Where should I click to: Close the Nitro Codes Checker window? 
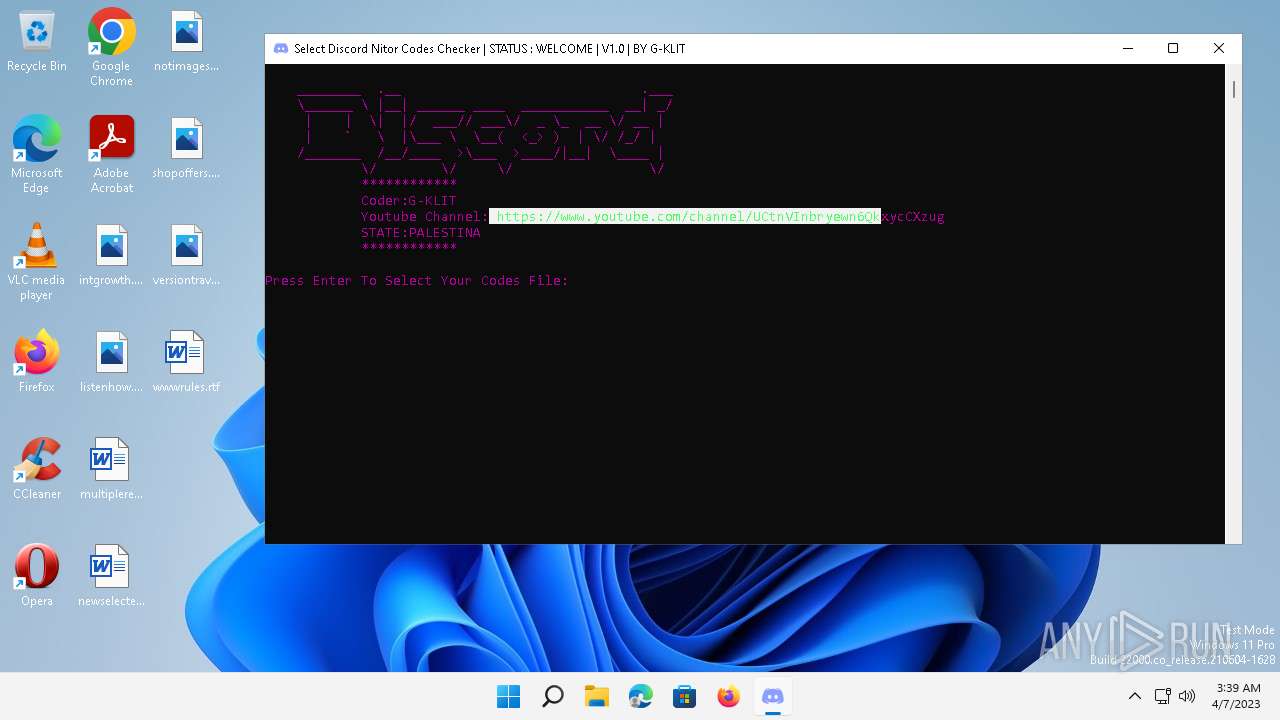coord(1219,49)
